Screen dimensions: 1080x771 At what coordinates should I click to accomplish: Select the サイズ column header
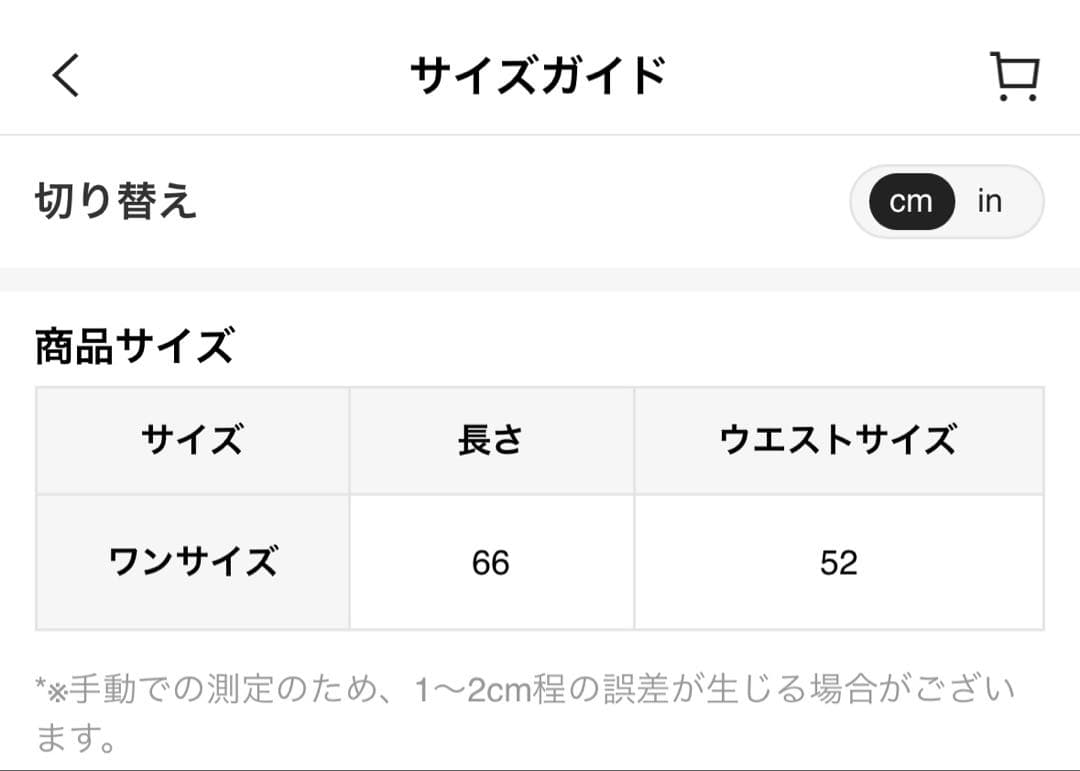(192, 440)
